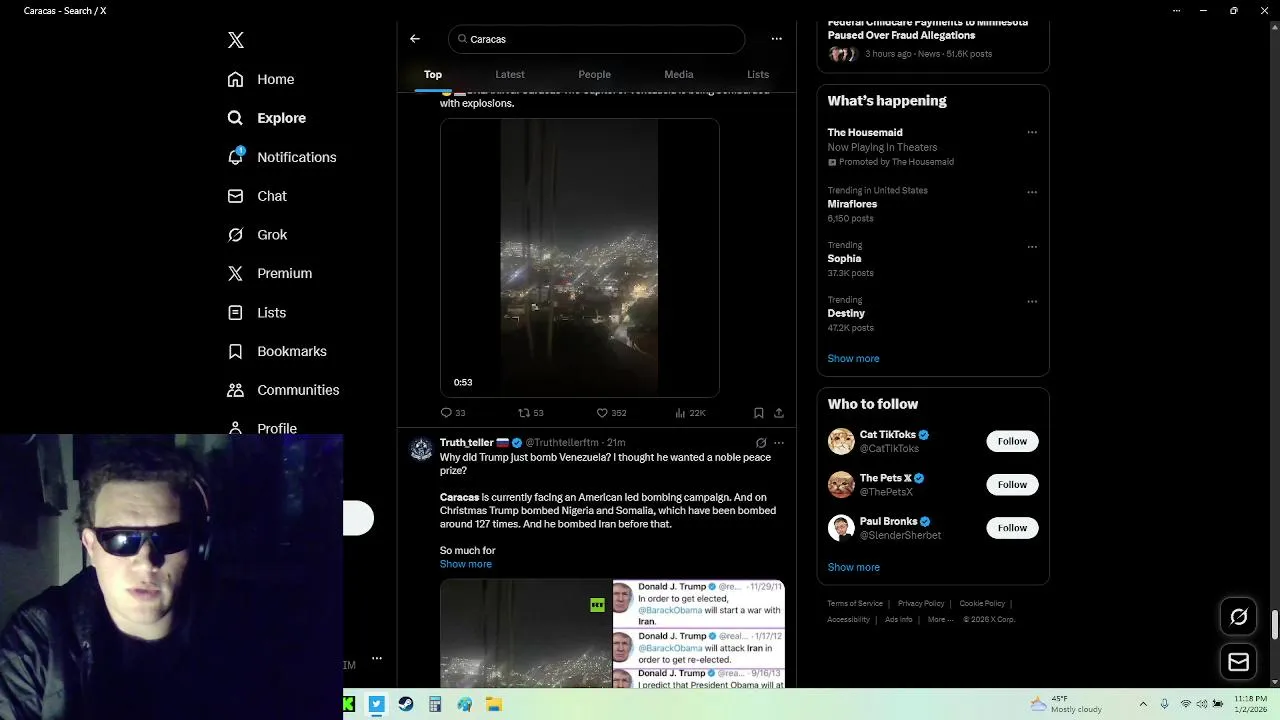Show more under Who to follow
This screenshot has width=1280, height=720.
(853, 567)
